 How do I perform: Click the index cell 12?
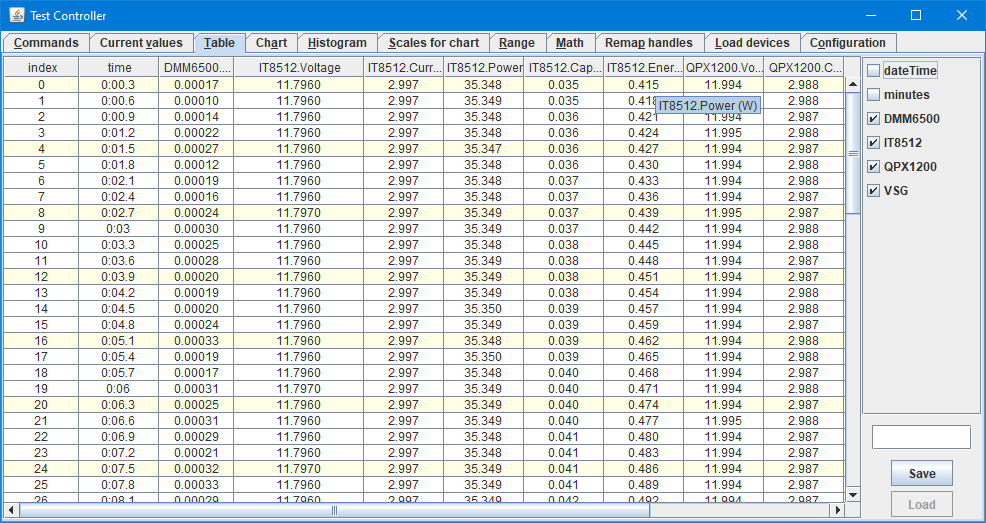click(x=41, y=277)
